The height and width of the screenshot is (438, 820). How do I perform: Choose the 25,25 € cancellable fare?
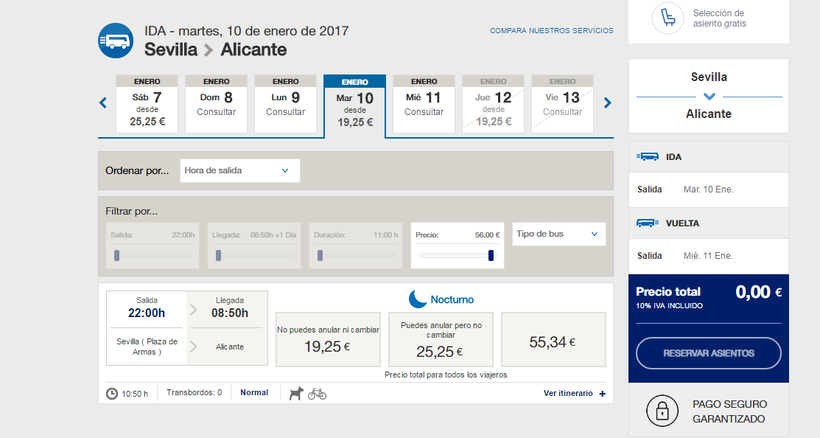(x=440, y=340)
